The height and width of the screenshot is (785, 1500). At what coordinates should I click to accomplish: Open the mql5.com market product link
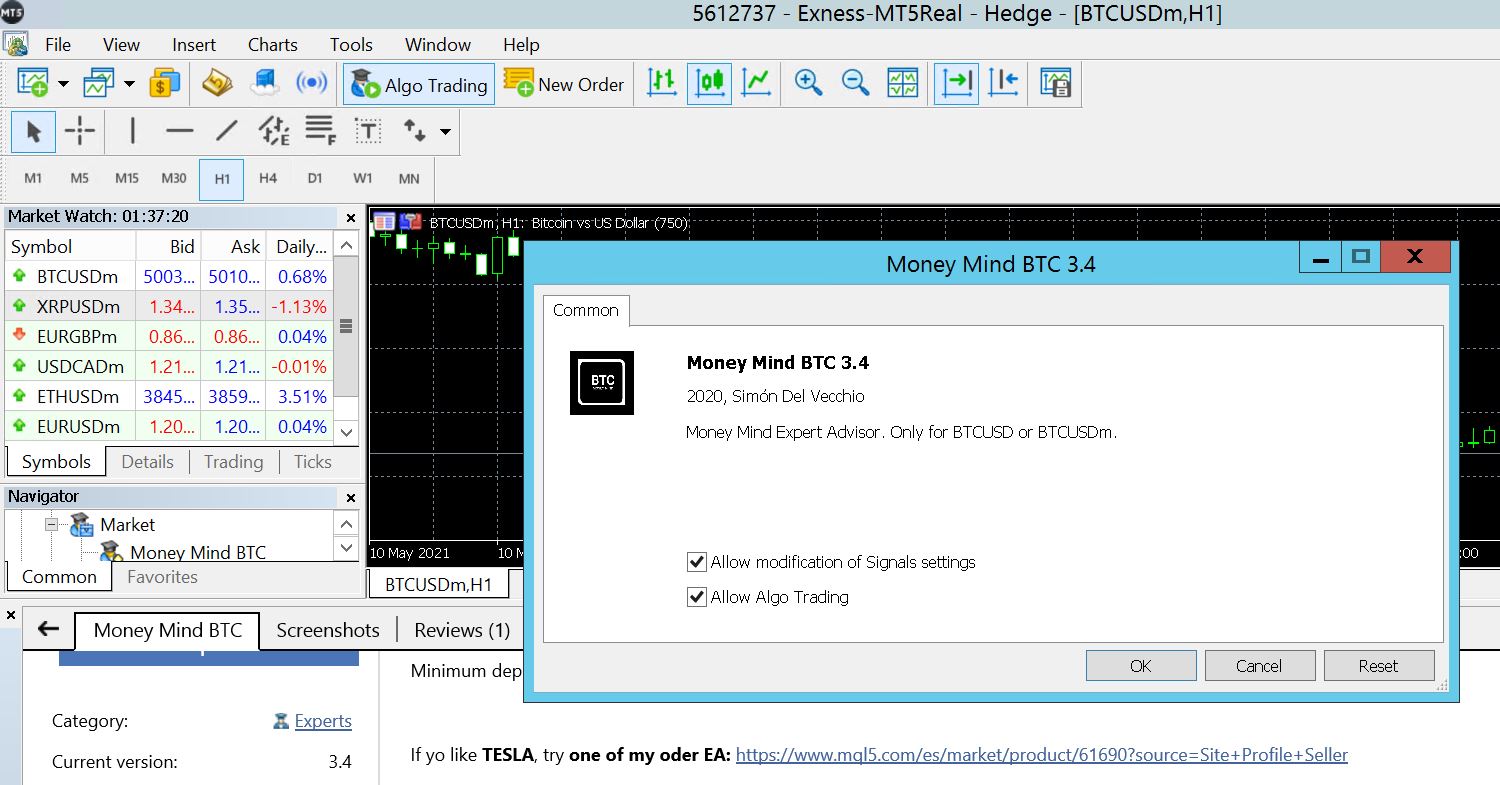tap(1042, 755)
